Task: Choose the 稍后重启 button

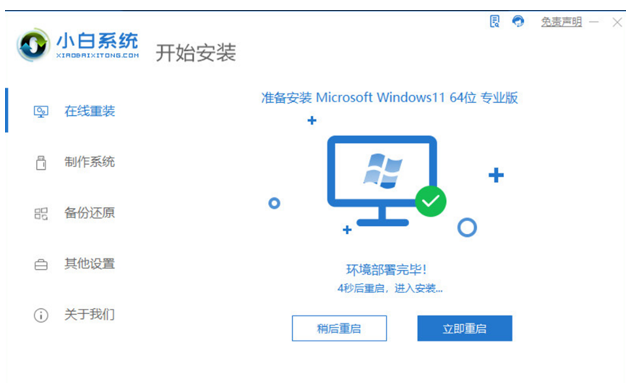Action: tap(339, 328)
